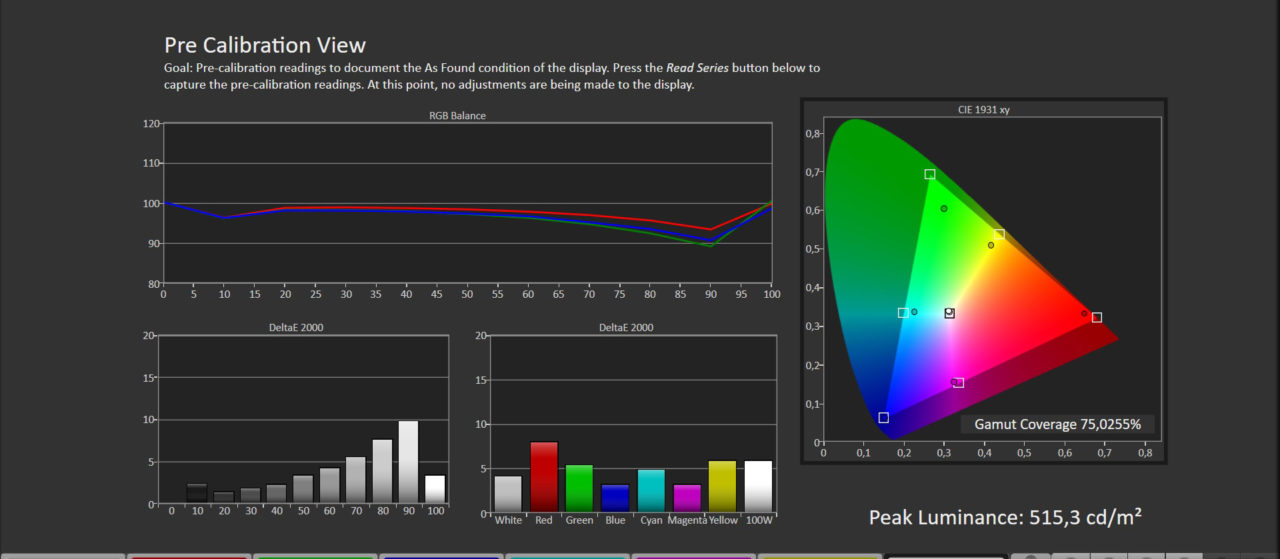Choose the blue swatch in bottom strip
The width and height of the screenshot is (1280, 559).
point(441,556)
